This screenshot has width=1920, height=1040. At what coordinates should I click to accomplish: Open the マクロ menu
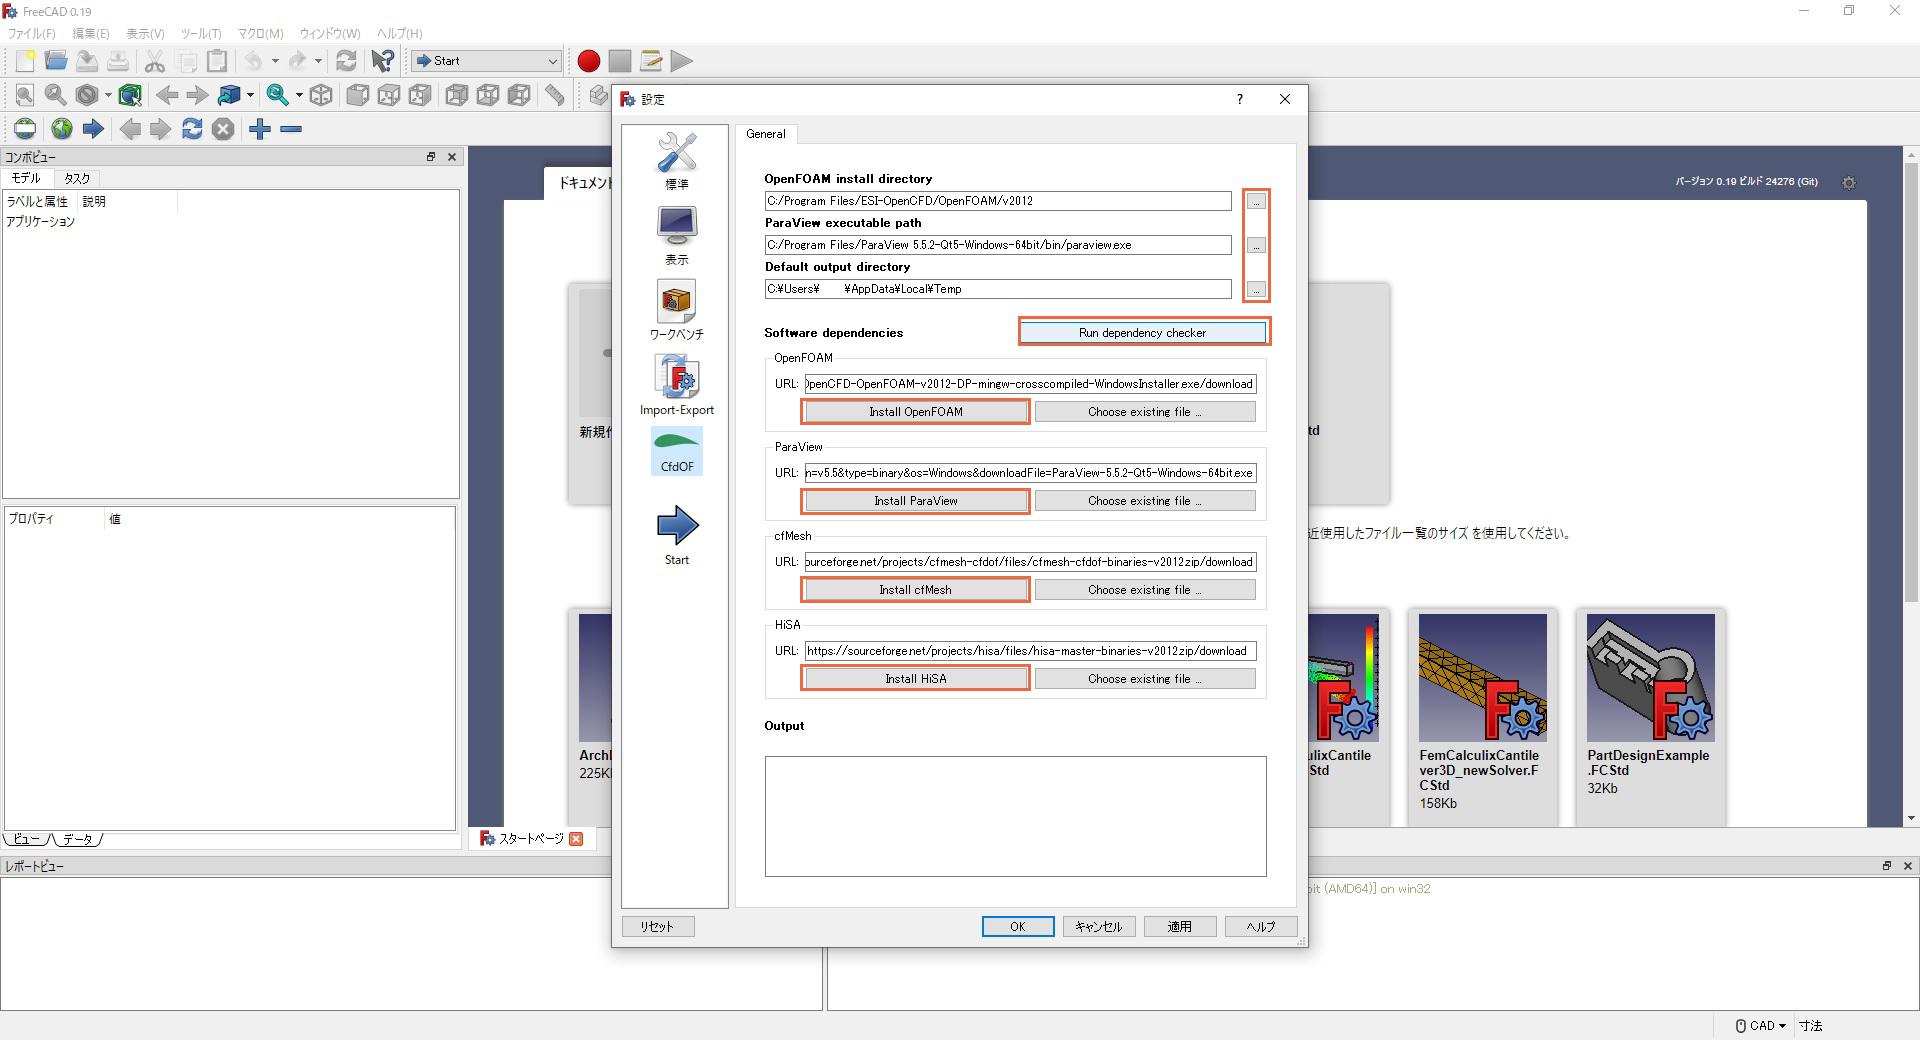tap(259, 33)
